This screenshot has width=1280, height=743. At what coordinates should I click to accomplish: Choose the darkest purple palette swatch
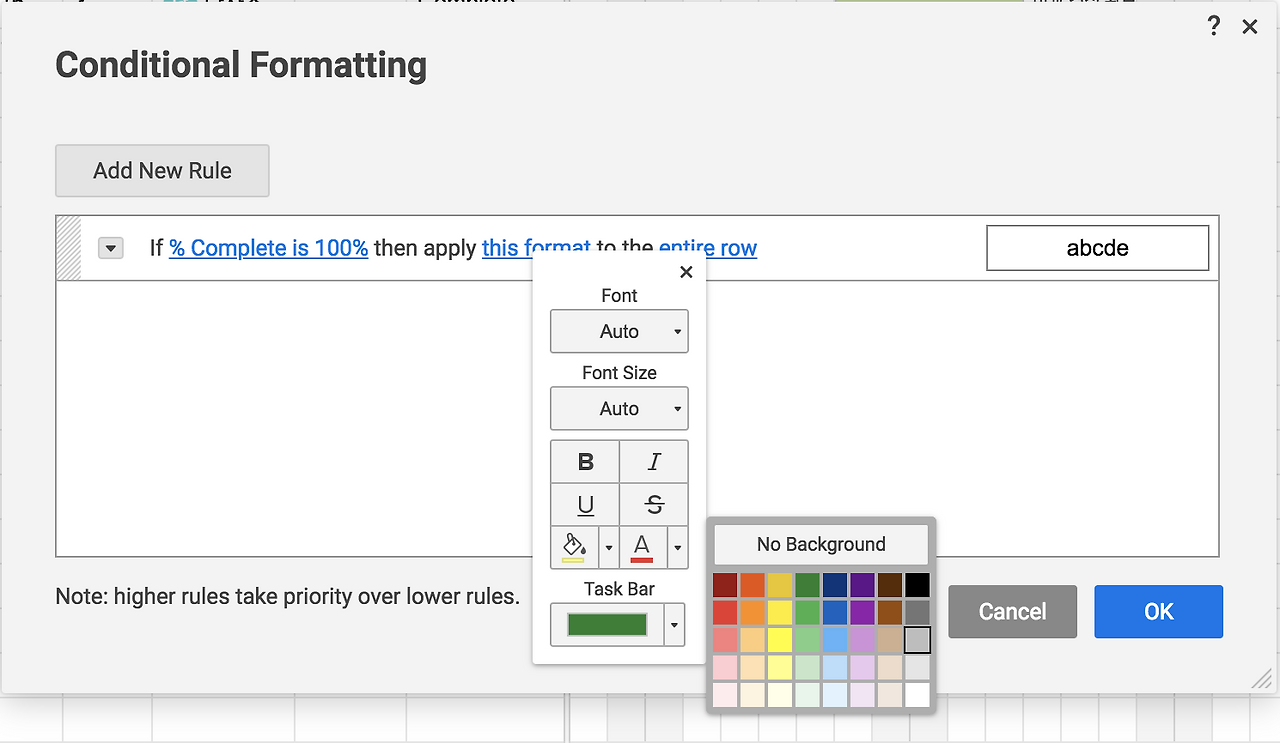tap(862, 585)
